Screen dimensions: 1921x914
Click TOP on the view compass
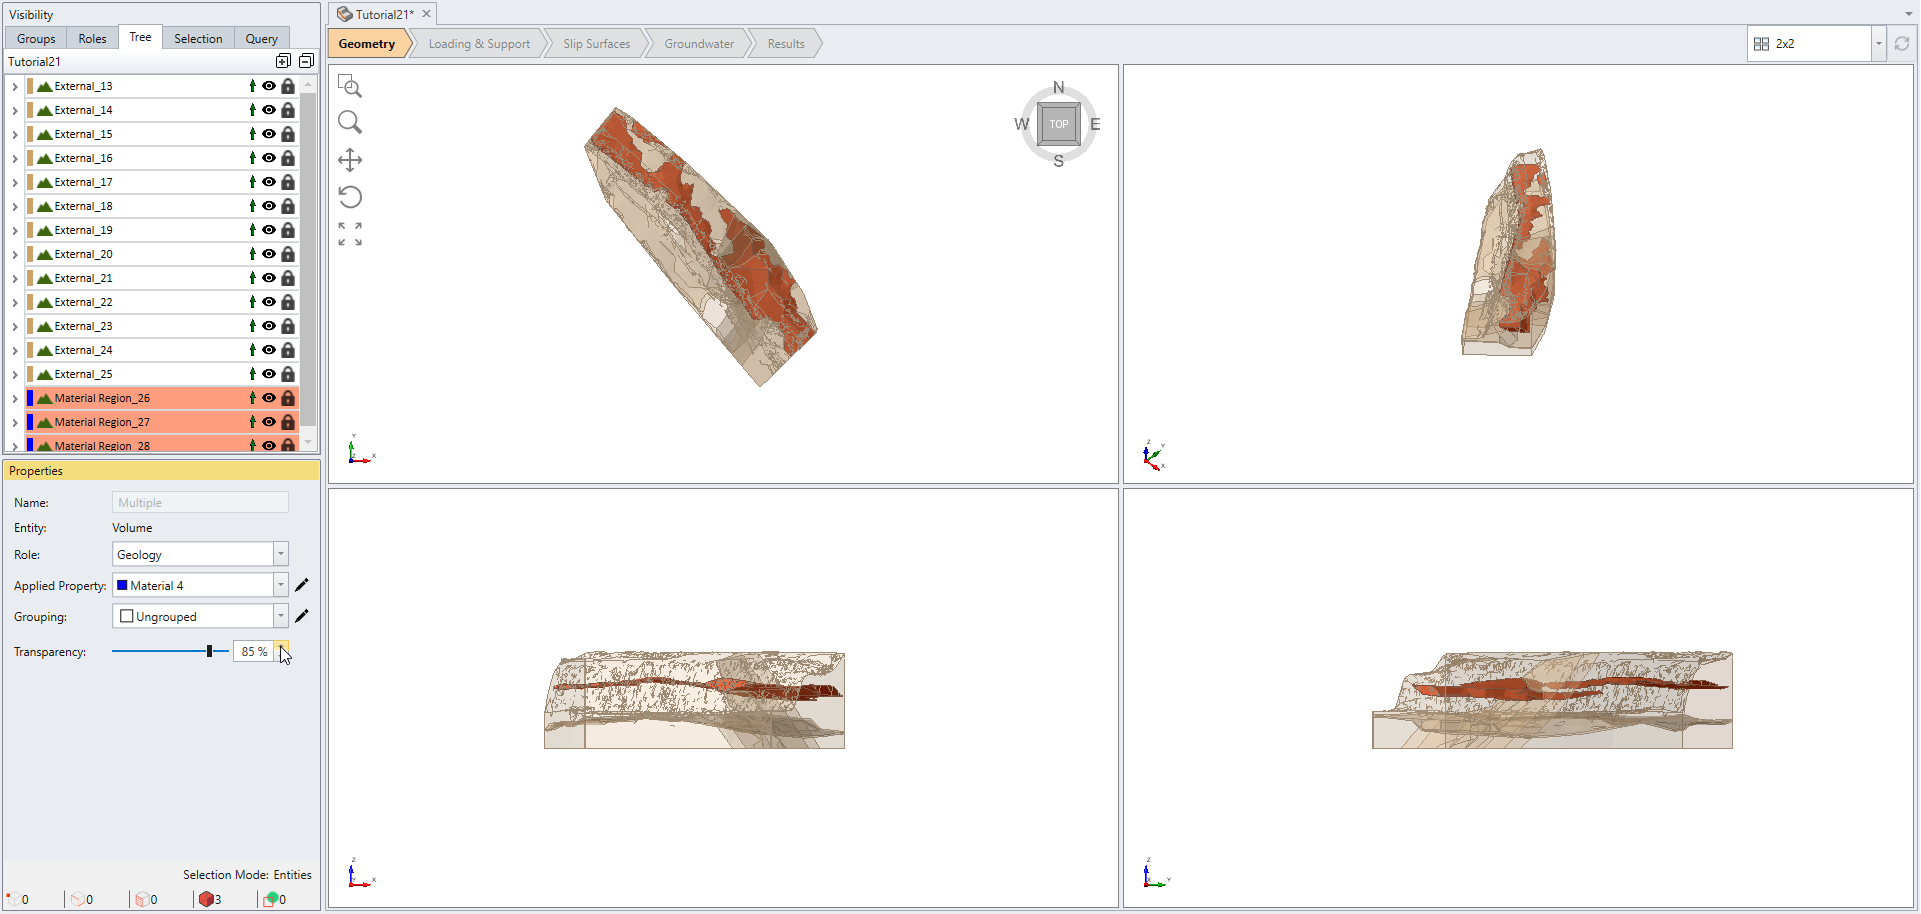point(1059,124)
